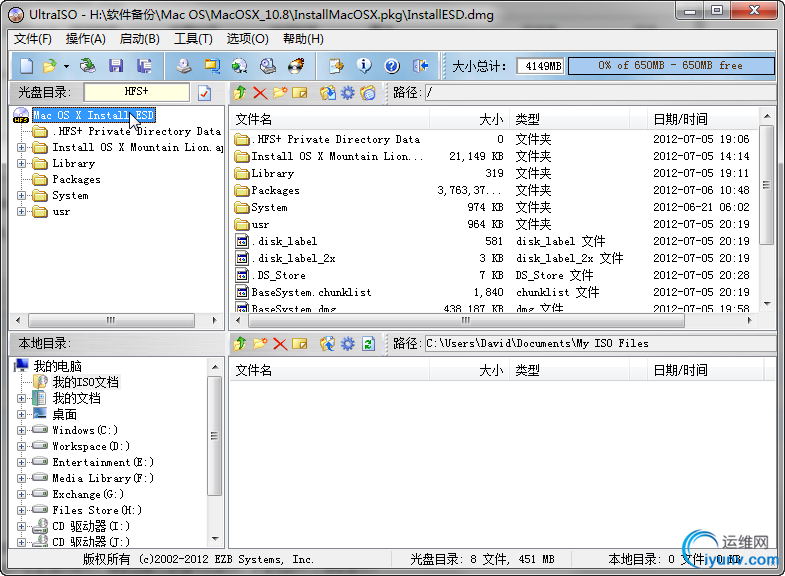Sort disc files by 类型 column header
The image size is (785, 576).
(570, 119)
